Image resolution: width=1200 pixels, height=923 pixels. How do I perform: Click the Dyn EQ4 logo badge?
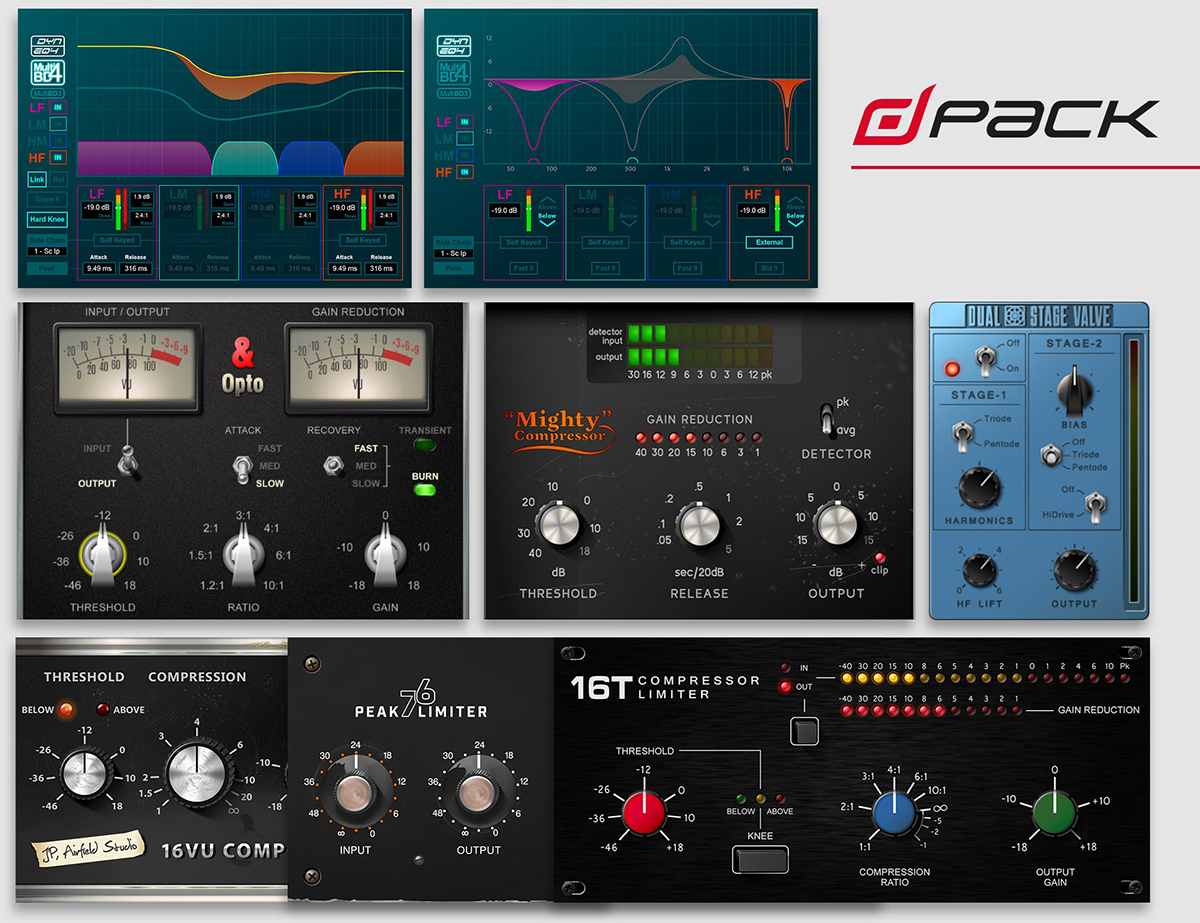point(47,47)
